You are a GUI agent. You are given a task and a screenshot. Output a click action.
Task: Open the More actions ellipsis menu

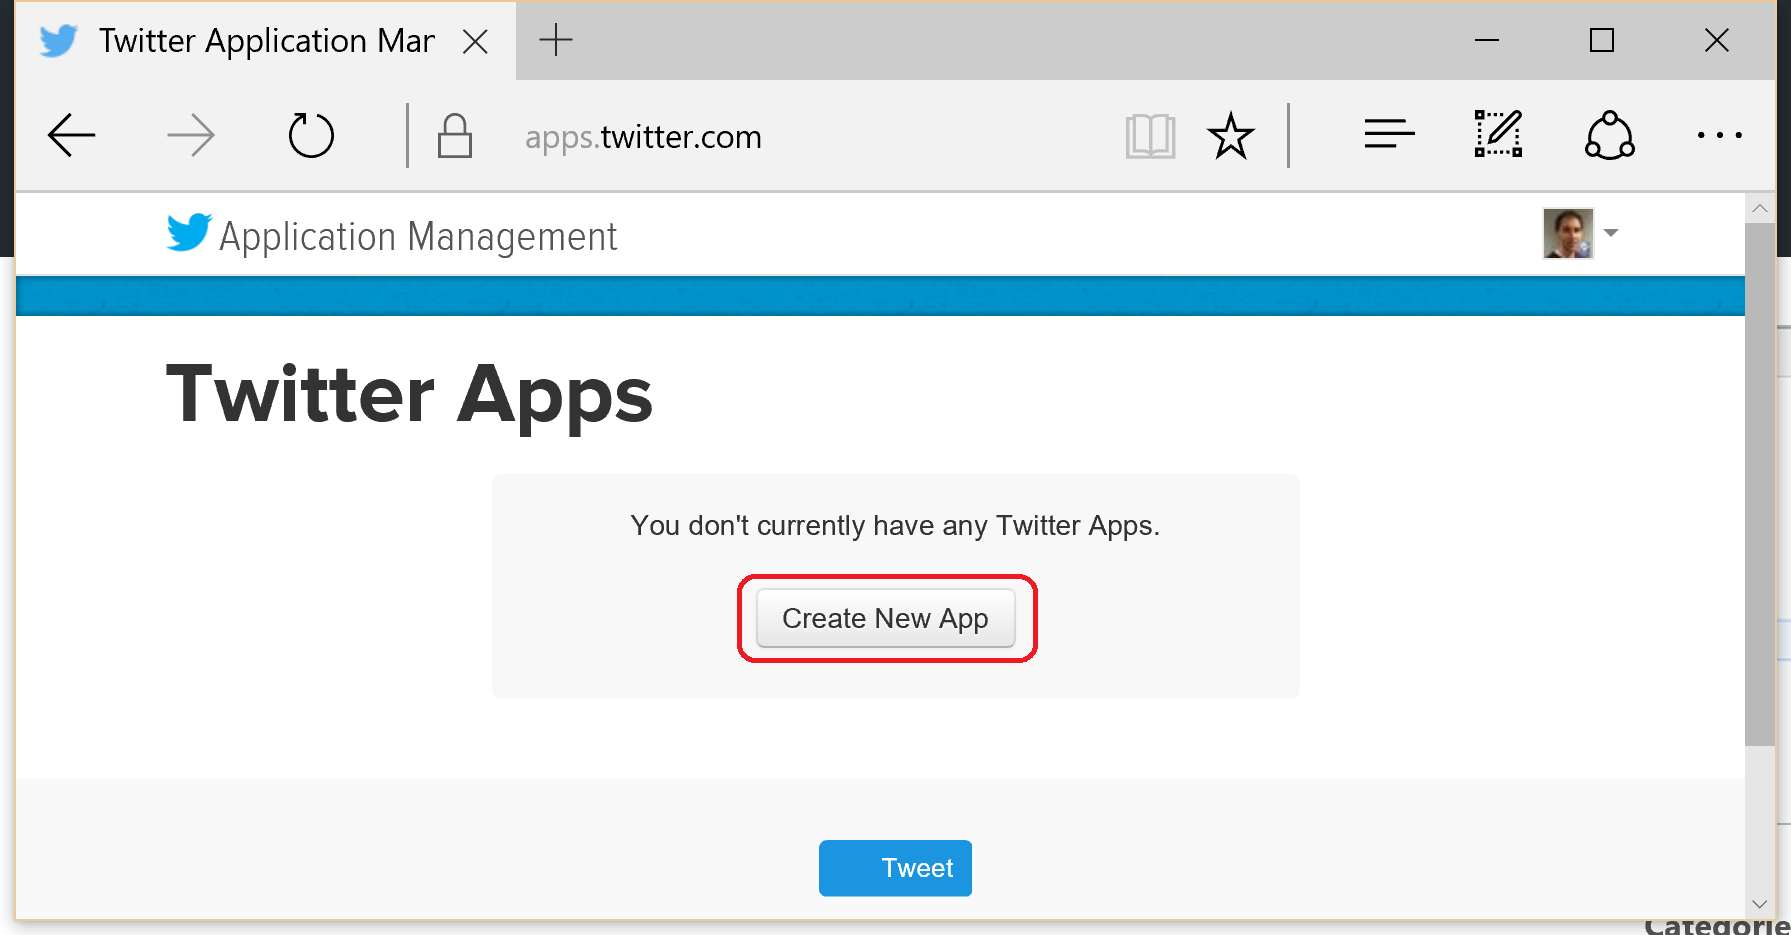1719,135
